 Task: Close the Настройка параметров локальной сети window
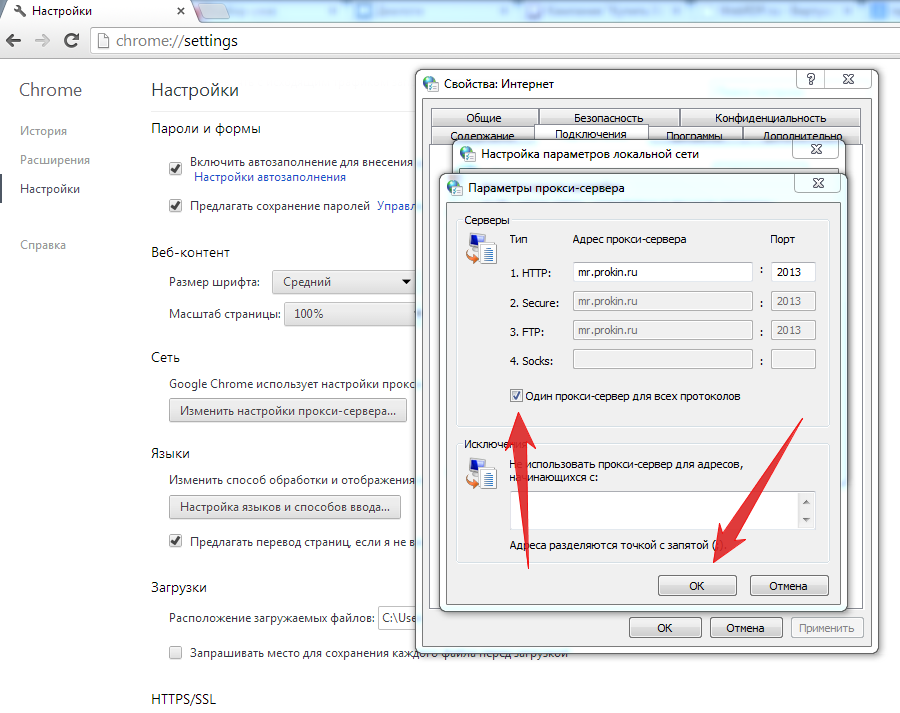(x=816, y=149)
